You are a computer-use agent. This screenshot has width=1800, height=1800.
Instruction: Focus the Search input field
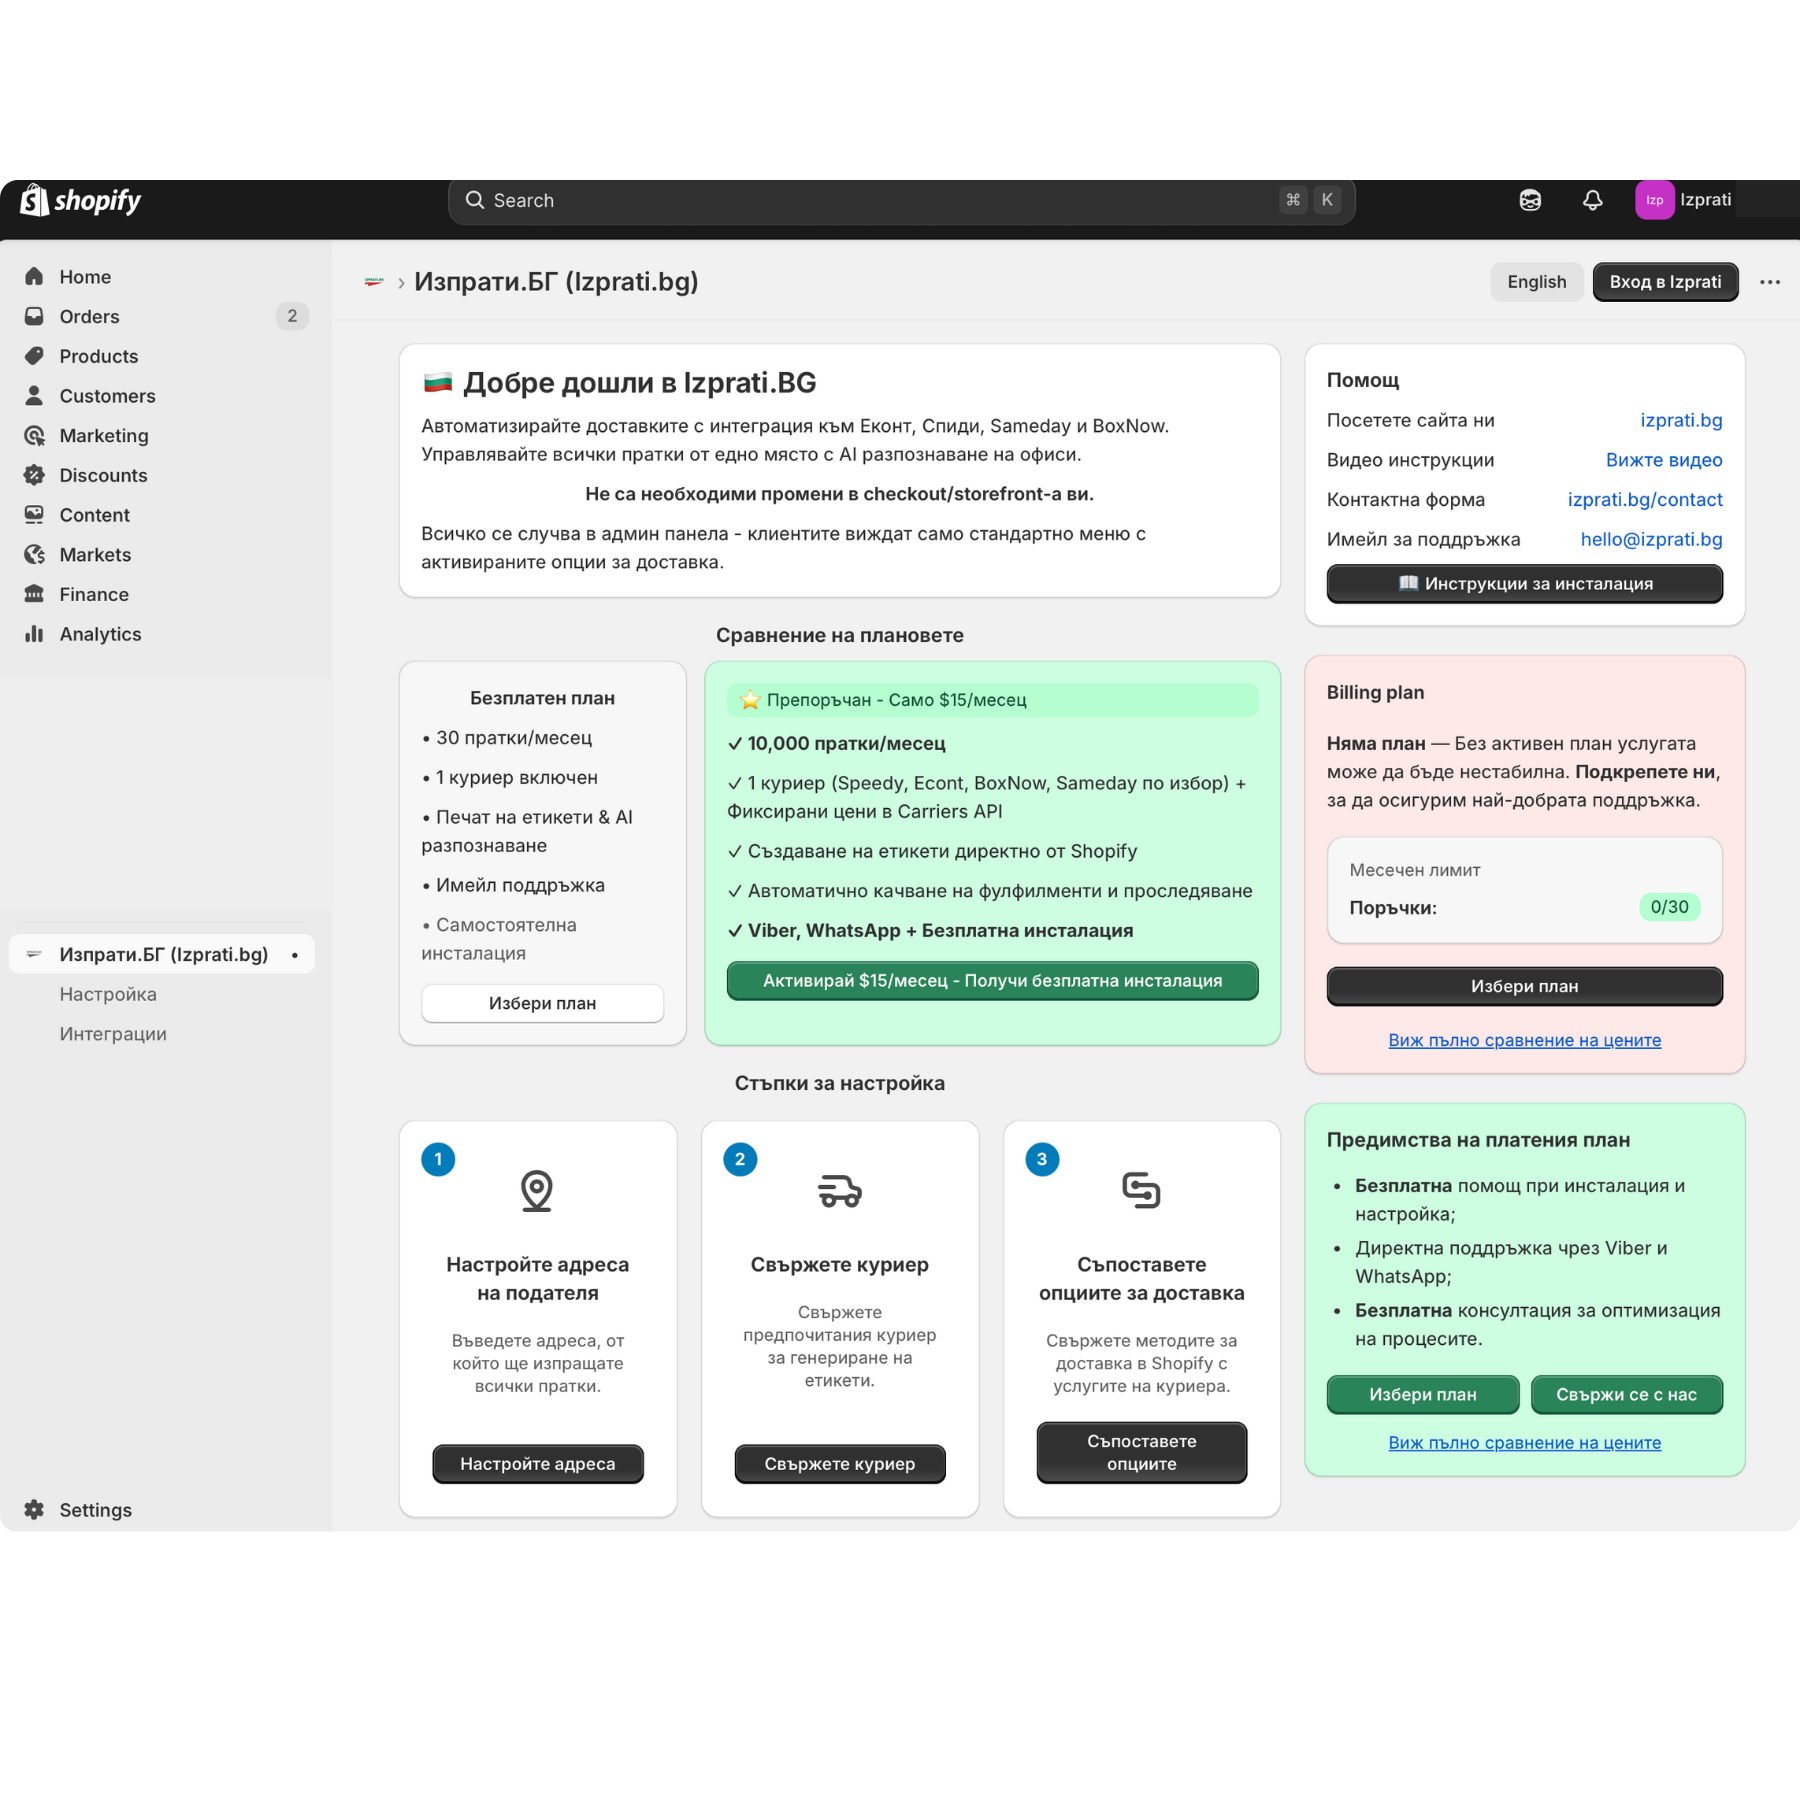(880, 201)
